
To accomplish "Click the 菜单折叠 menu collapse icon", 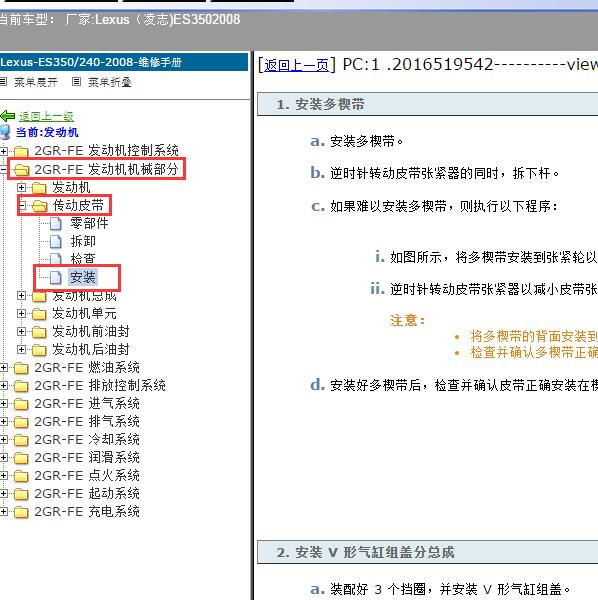I will coord(77,82).
